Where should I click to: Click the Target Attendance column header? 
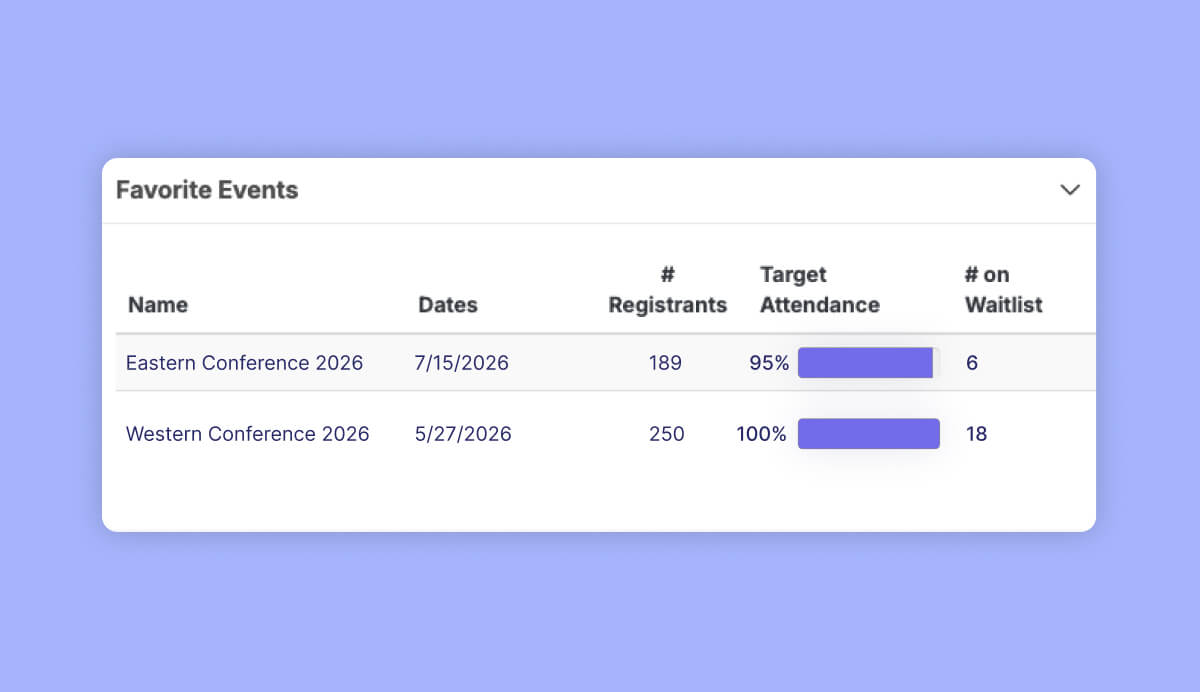click(818, 290)
